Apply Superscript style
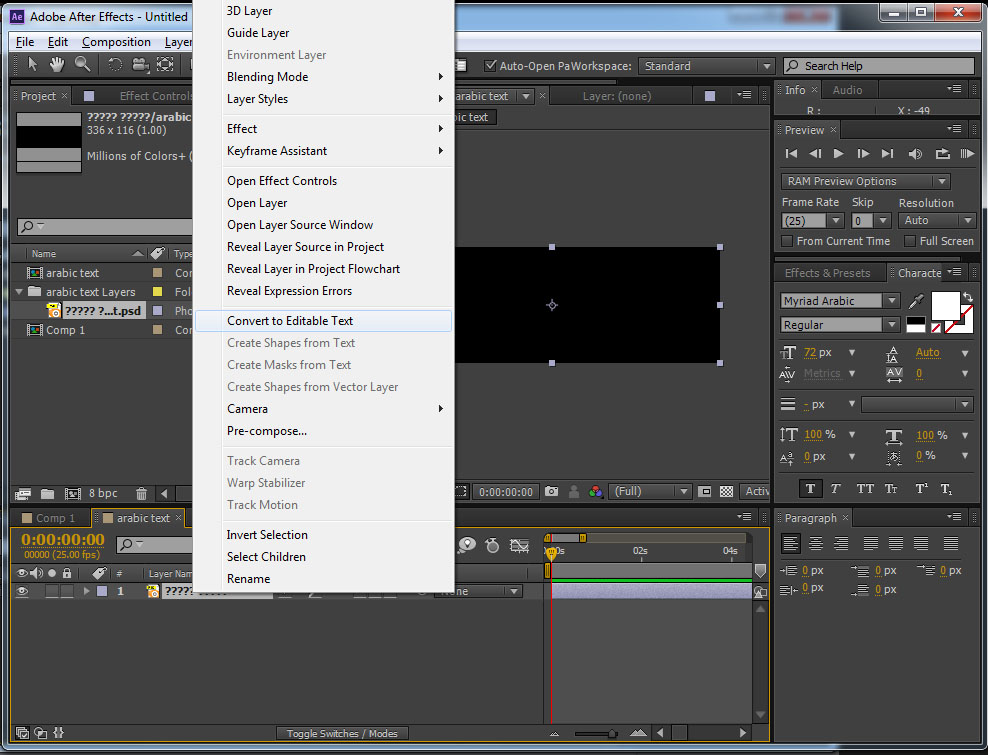Screen dimensions: 988x755 pyautogui.click(x=921, y=488)
